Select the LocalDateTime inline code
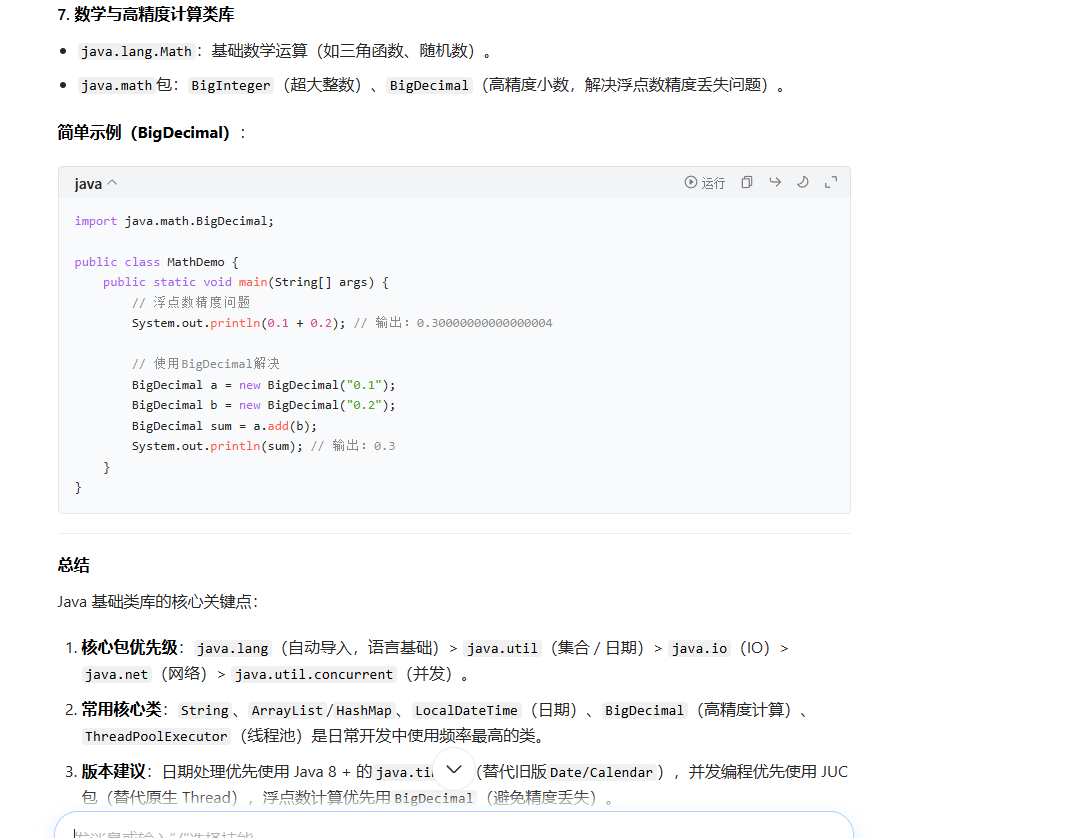Image resolution: width=1087 pixels, height=838 pixels. click(x=466, y=710)
